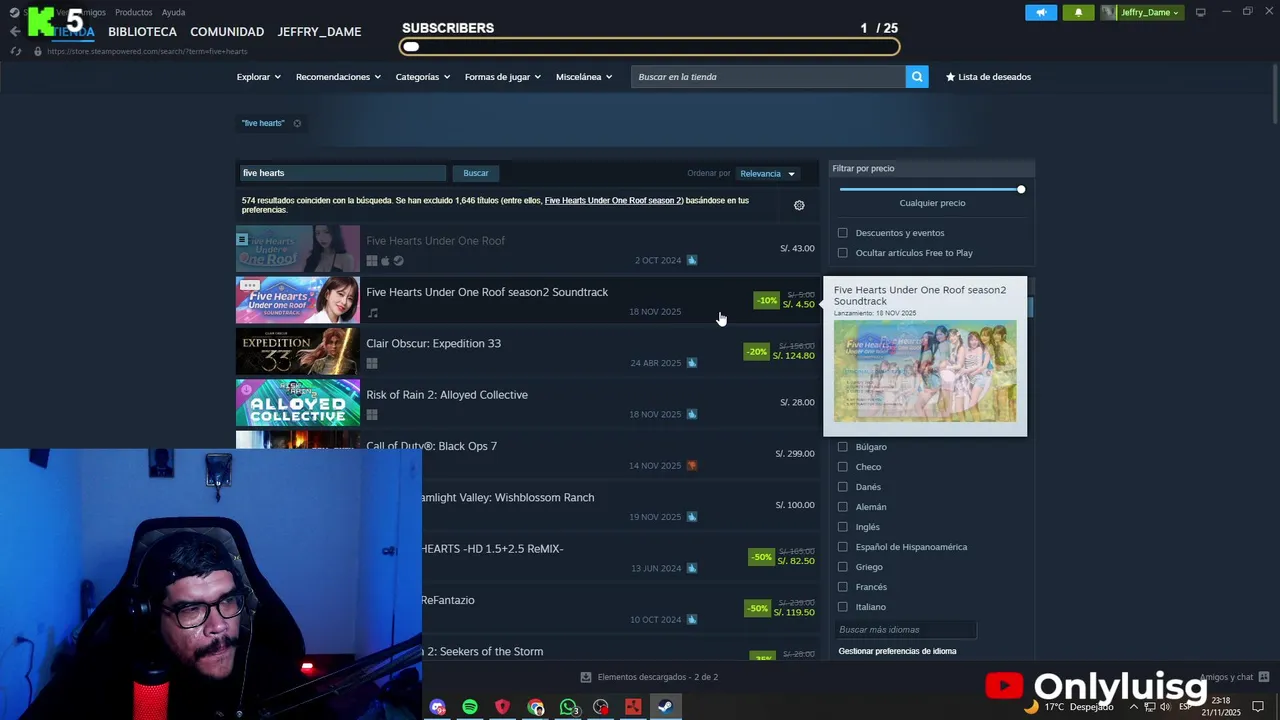Click Gestionar preferencias de idioma
Viewport: 1280px width, 720px height.
pyautogui.click(x=897, y=651)
